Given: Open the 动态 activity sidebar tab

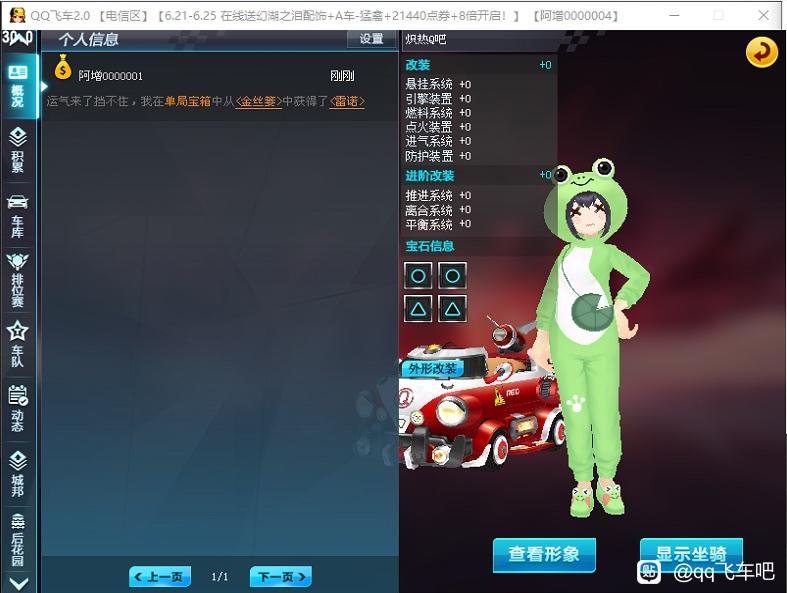Looking at the screenshot, I should [18, 408].
